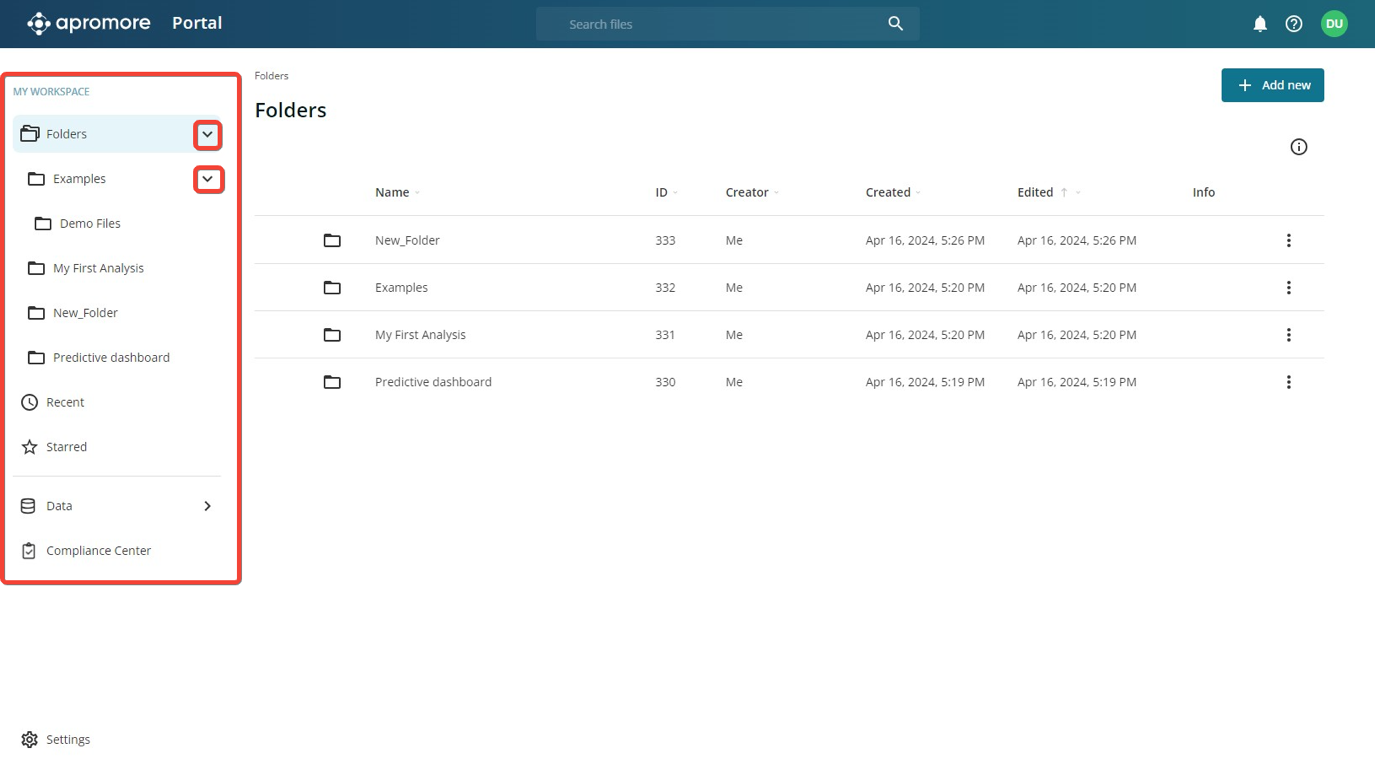The image size is (1375, 781).
Task: Select Demo Files in sidebar tree
Action: 90,223
